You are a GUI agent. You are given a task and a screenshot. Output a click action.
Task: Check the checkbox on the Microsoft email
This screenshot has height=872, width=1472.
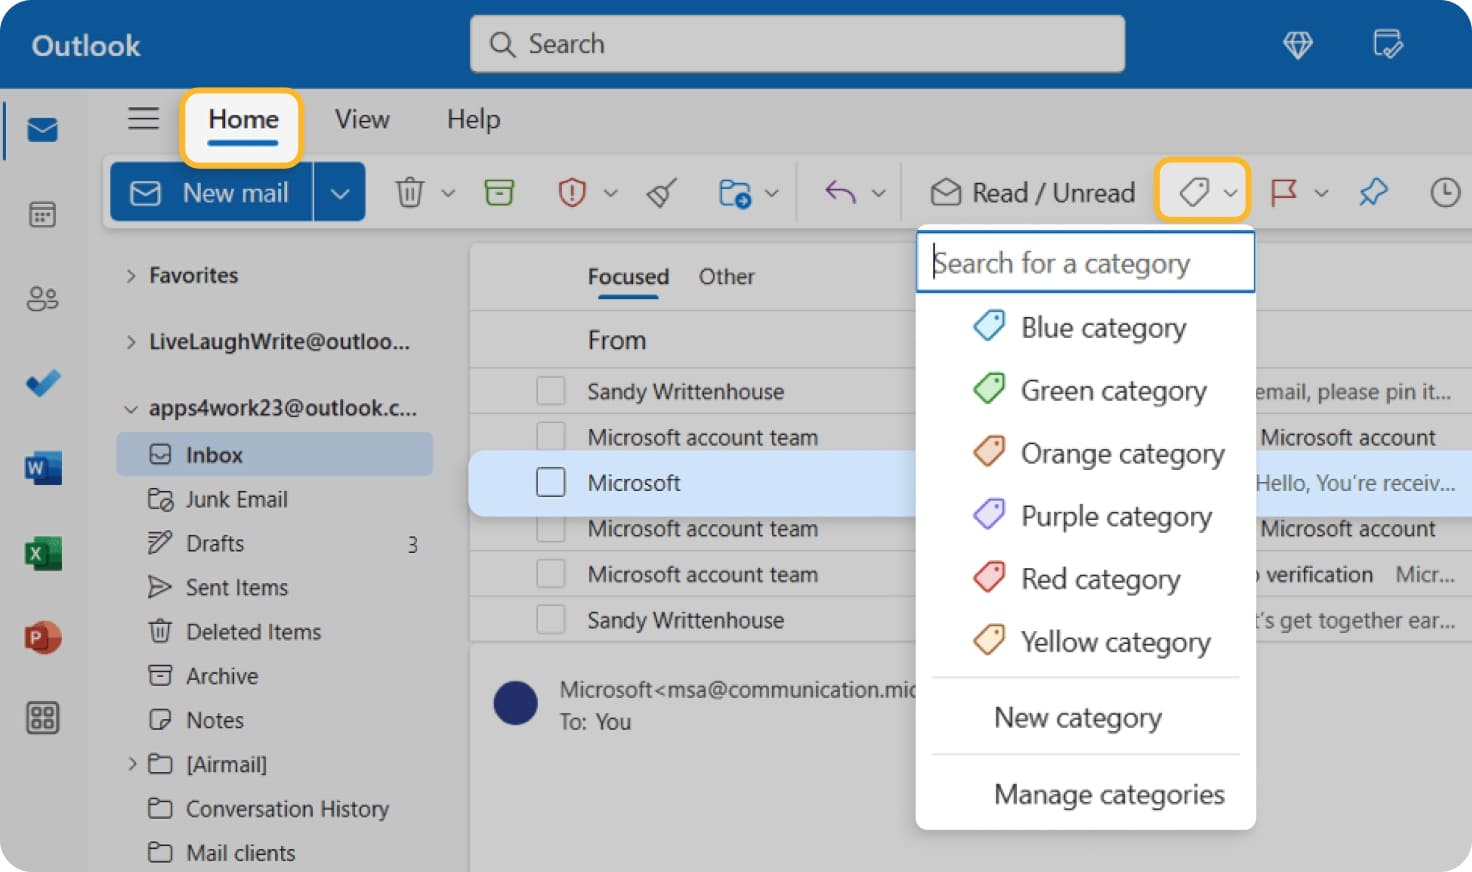[x=551, y=482]
